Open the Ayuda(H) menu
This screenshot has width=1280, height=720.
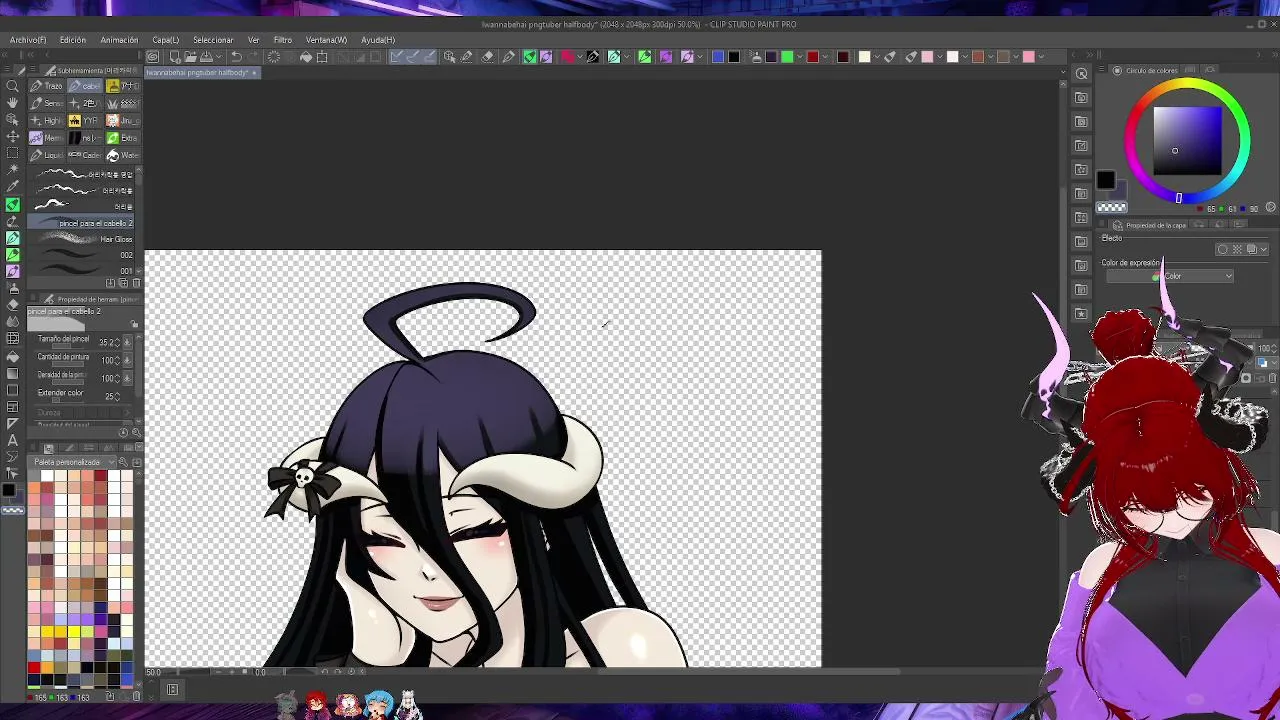(378, 40)
